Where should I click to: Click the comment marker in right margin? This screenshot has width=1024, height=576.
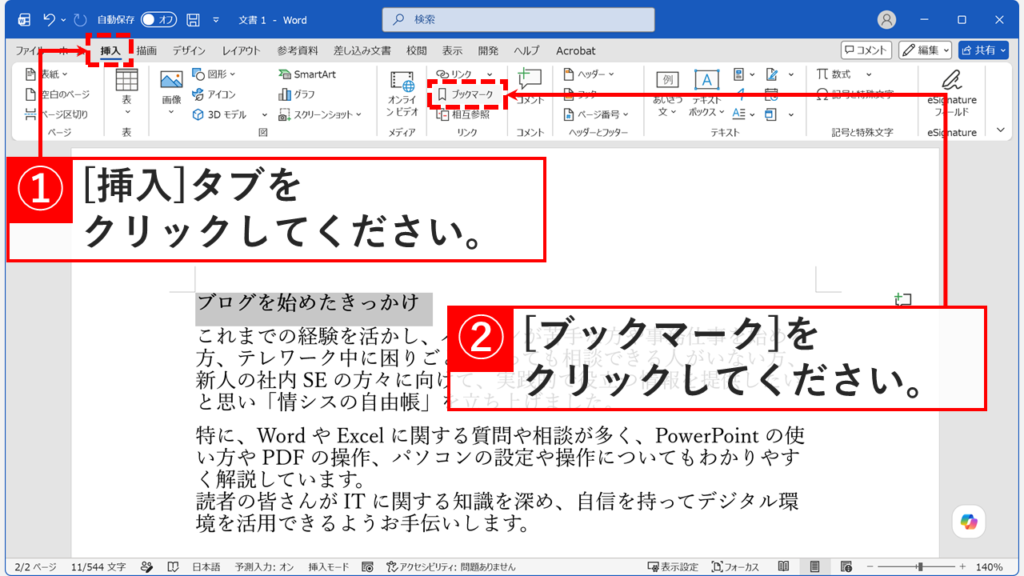point(903,300)
